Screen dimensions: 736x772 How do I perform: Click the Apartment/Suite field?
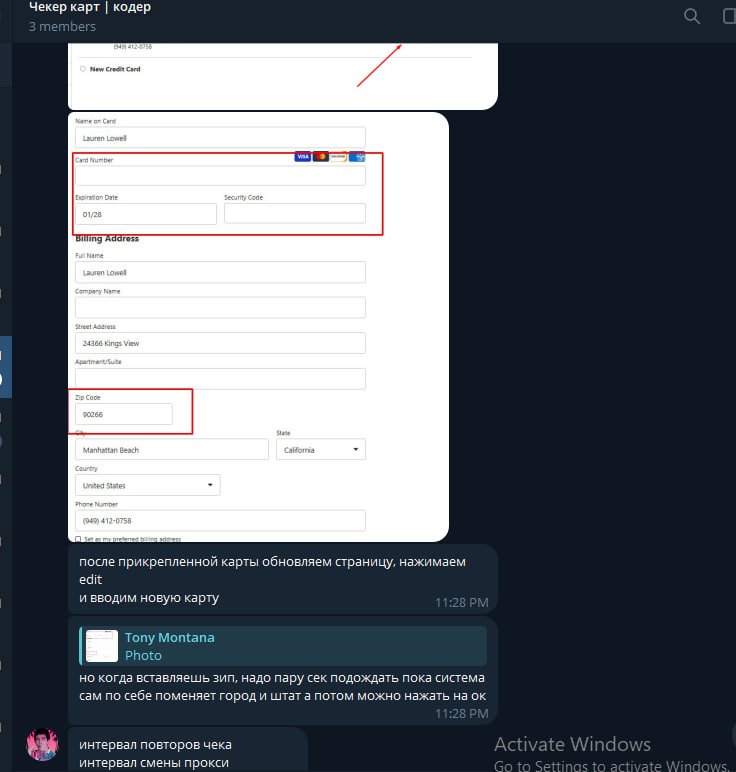(220, 379)
